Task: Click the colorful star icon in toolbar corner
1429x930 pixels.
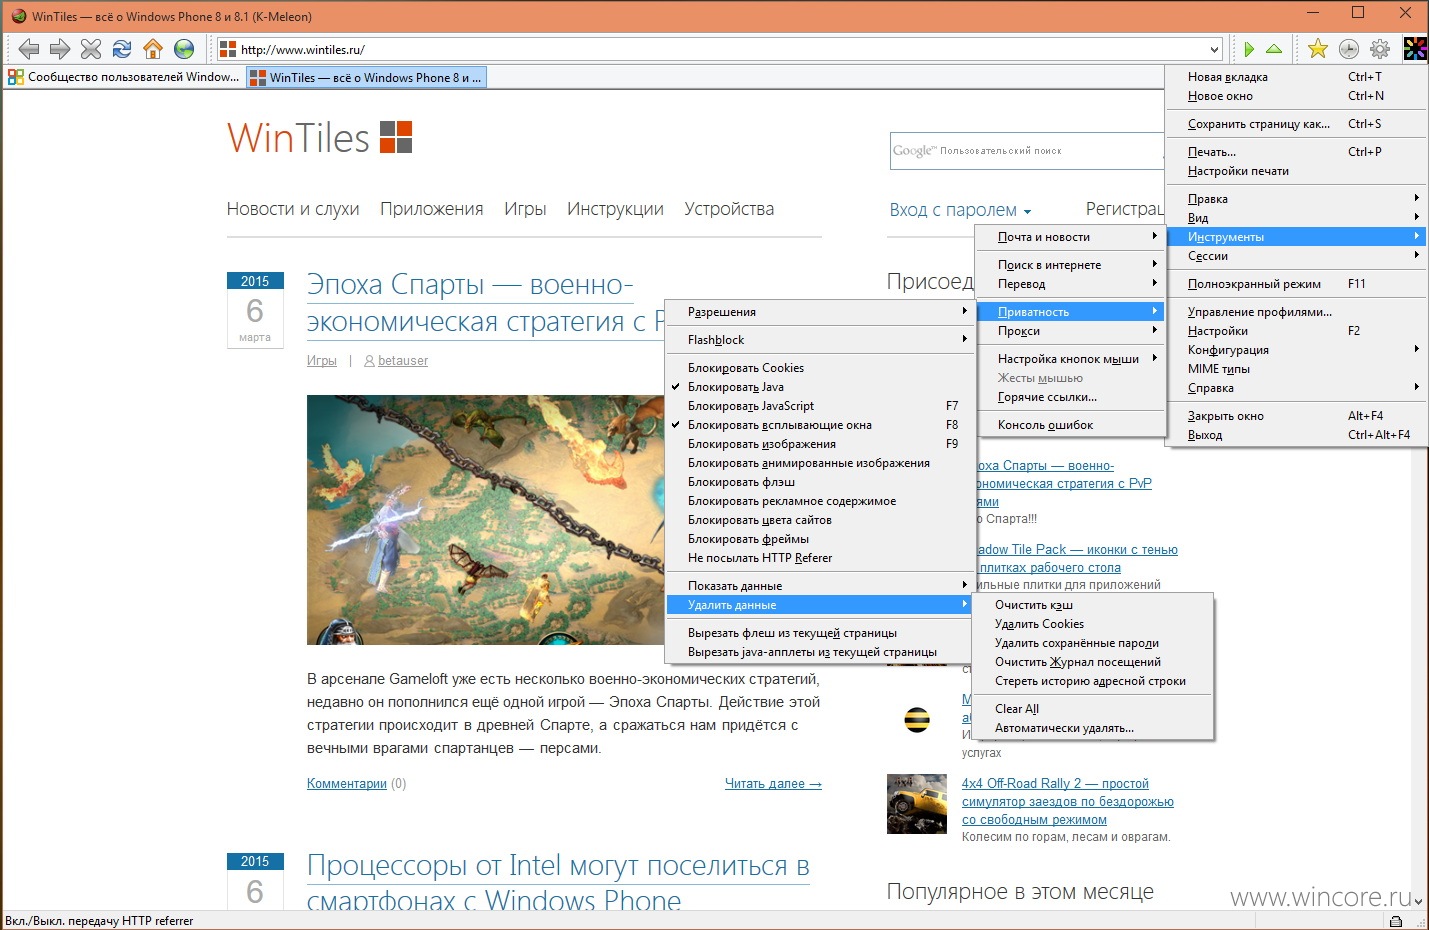Action: (1415, 49)
